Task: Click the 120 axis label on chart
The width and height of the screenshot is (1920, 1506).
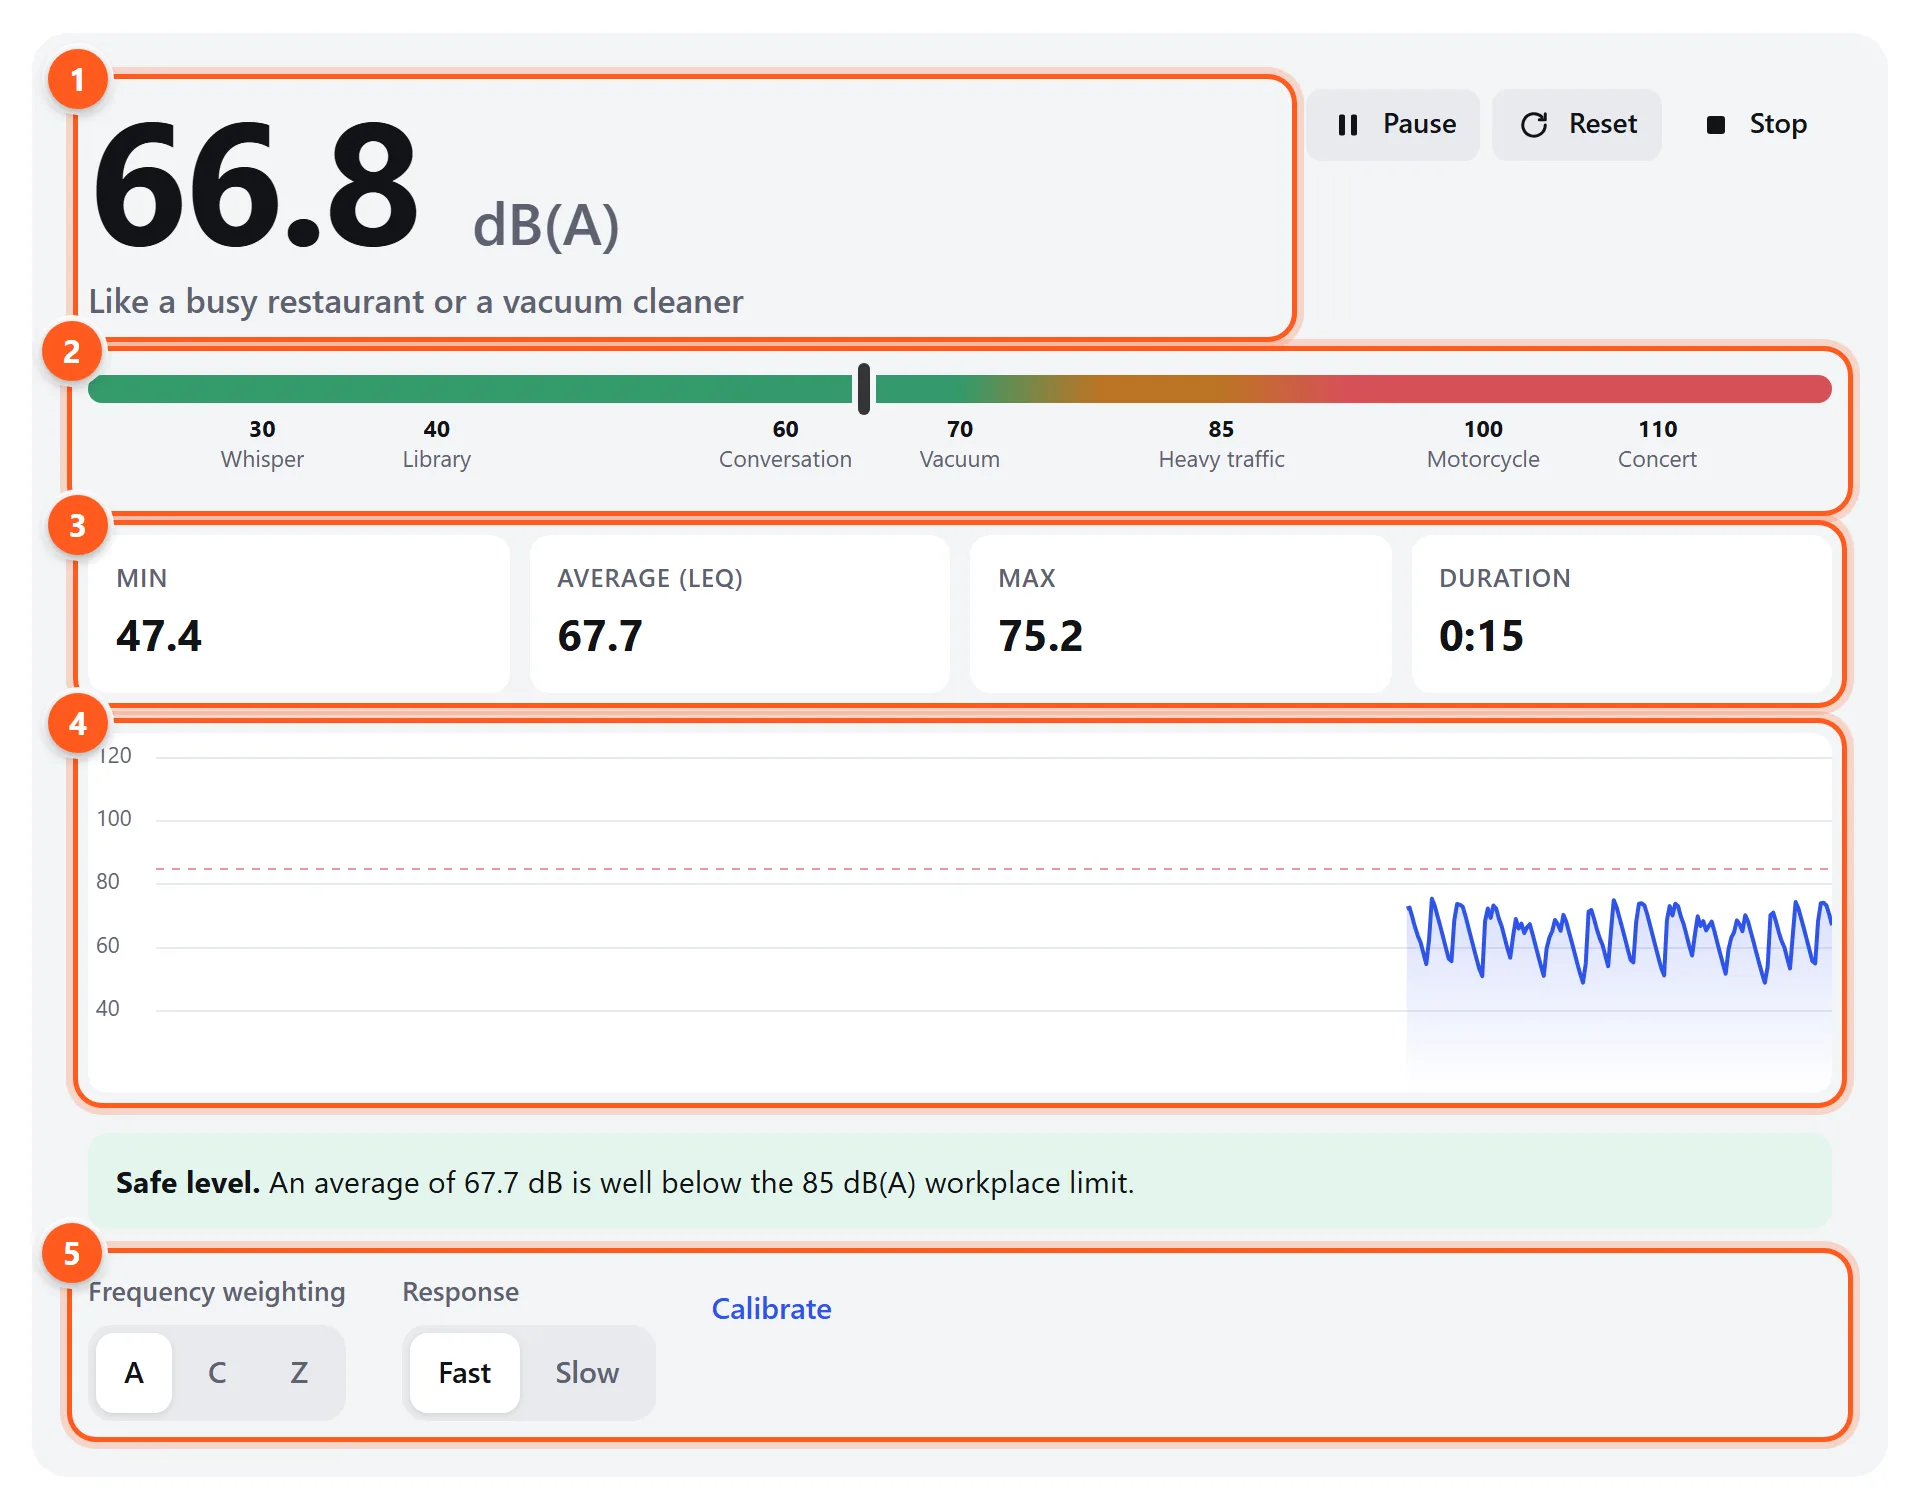Action: [114, 756]
